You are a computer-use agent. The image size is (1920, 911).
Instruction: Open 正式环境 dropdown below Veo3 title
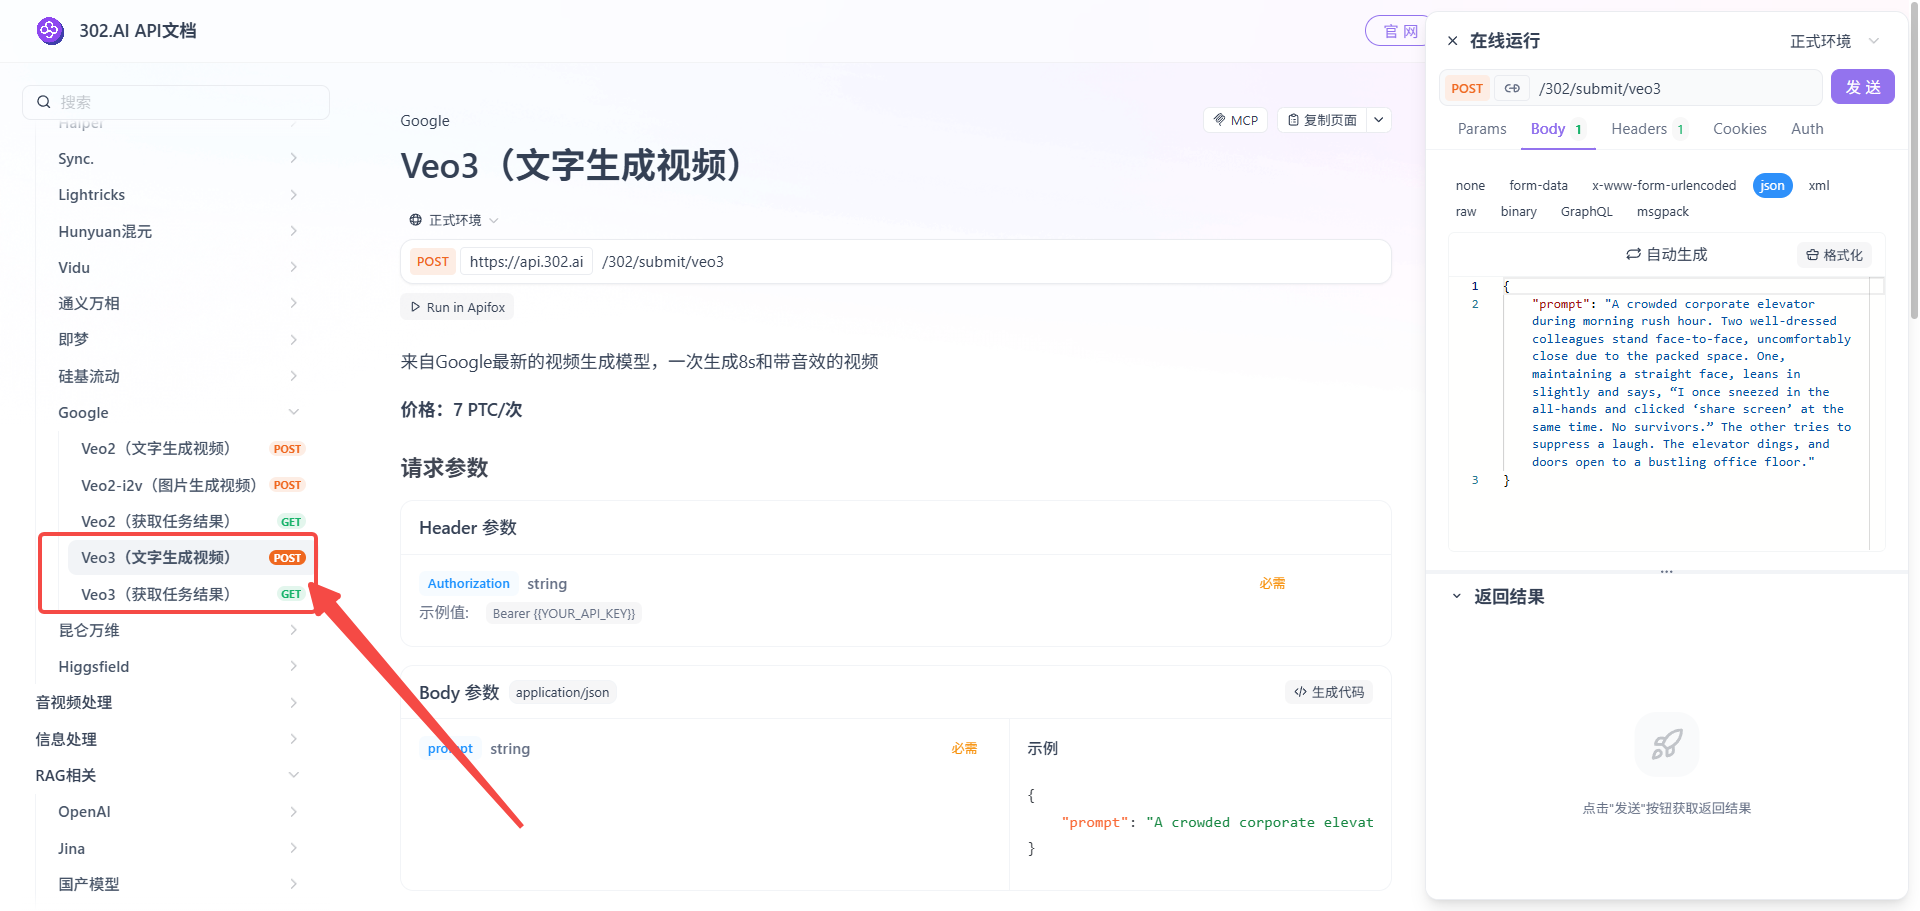click(x=454, y=220)
